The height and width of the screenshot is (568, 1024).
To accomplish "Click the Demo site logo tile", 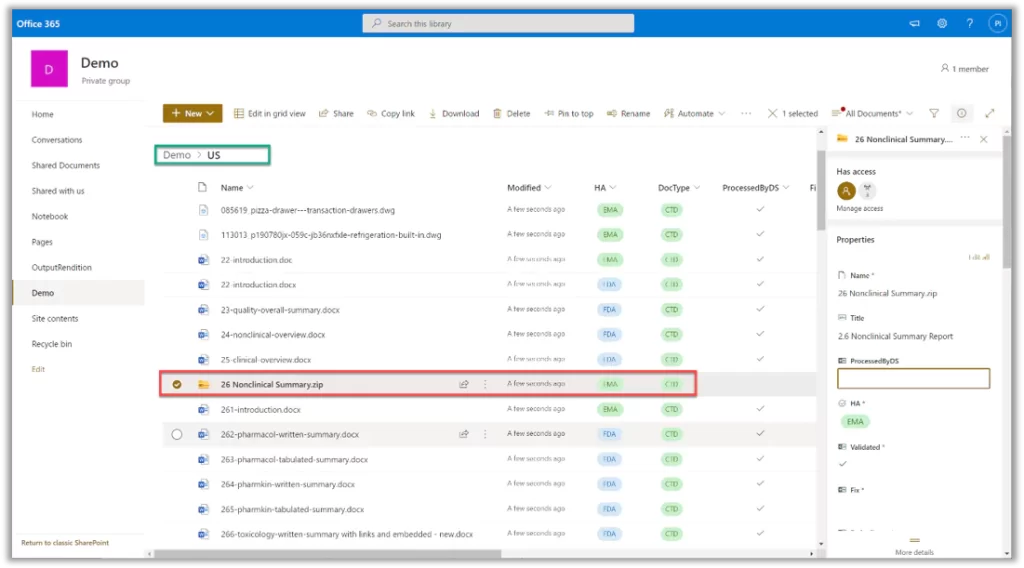I will (x=49, y=69).
